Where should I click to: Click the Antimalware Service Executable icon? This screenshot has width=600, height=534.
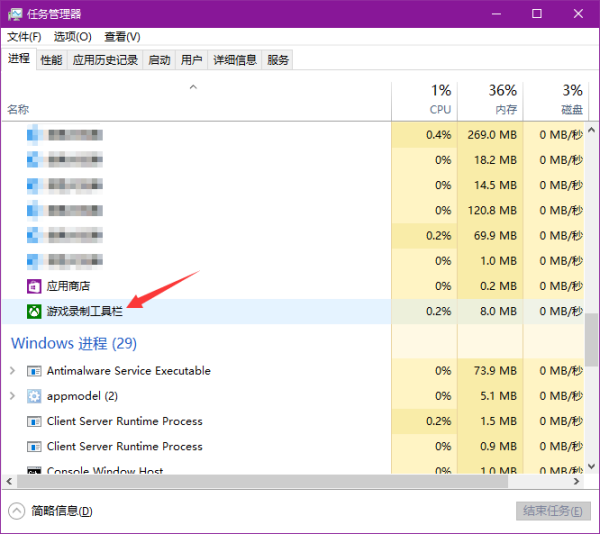(x=34, y=371)
